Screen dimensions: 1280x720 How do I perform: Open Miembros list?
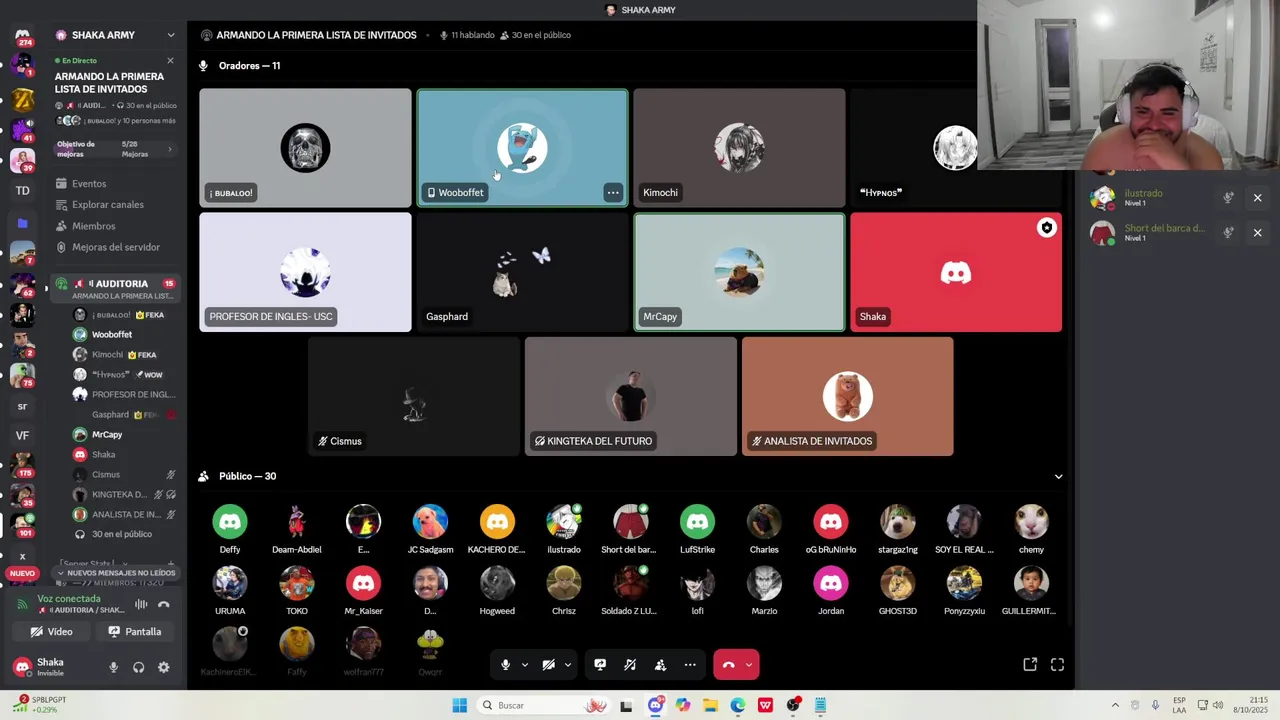coord(93,226)
